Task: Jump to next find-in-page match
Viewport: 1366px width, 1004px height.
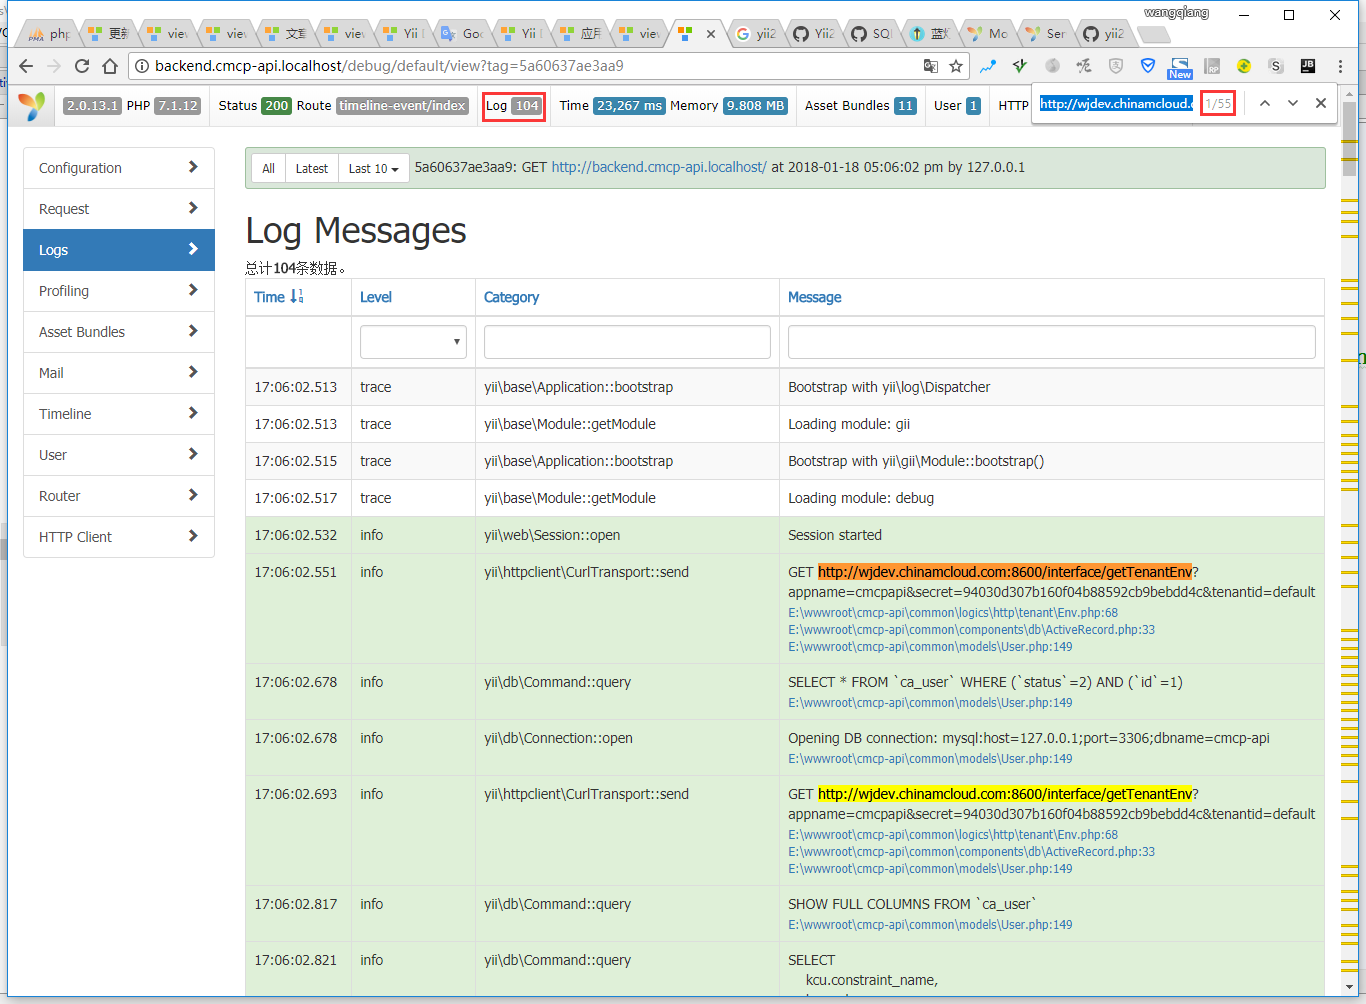Action: [x=1292, y=103]
